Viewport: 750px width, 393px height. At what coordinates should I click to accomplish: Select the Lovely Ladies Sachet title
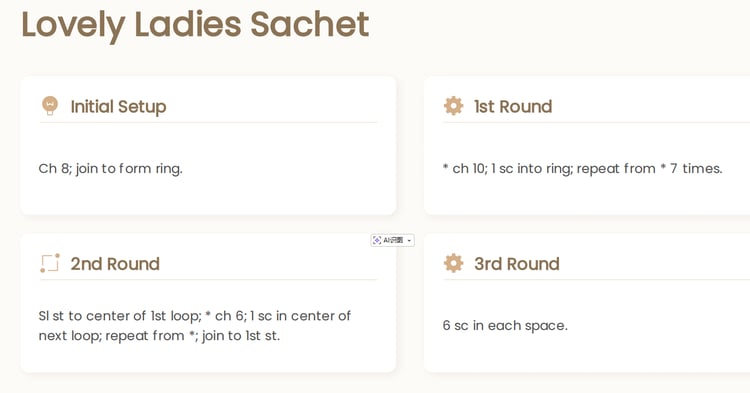point(195,25)
